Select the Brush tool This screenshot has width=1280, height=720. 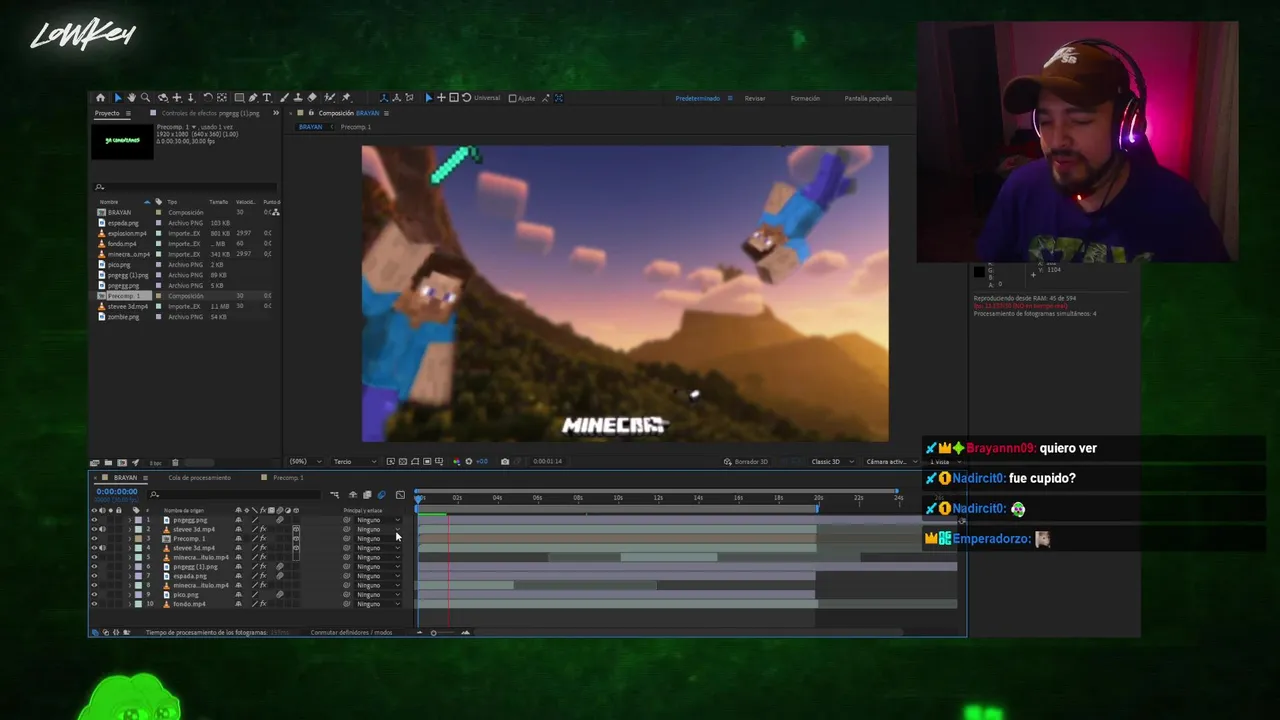(284, 98)
